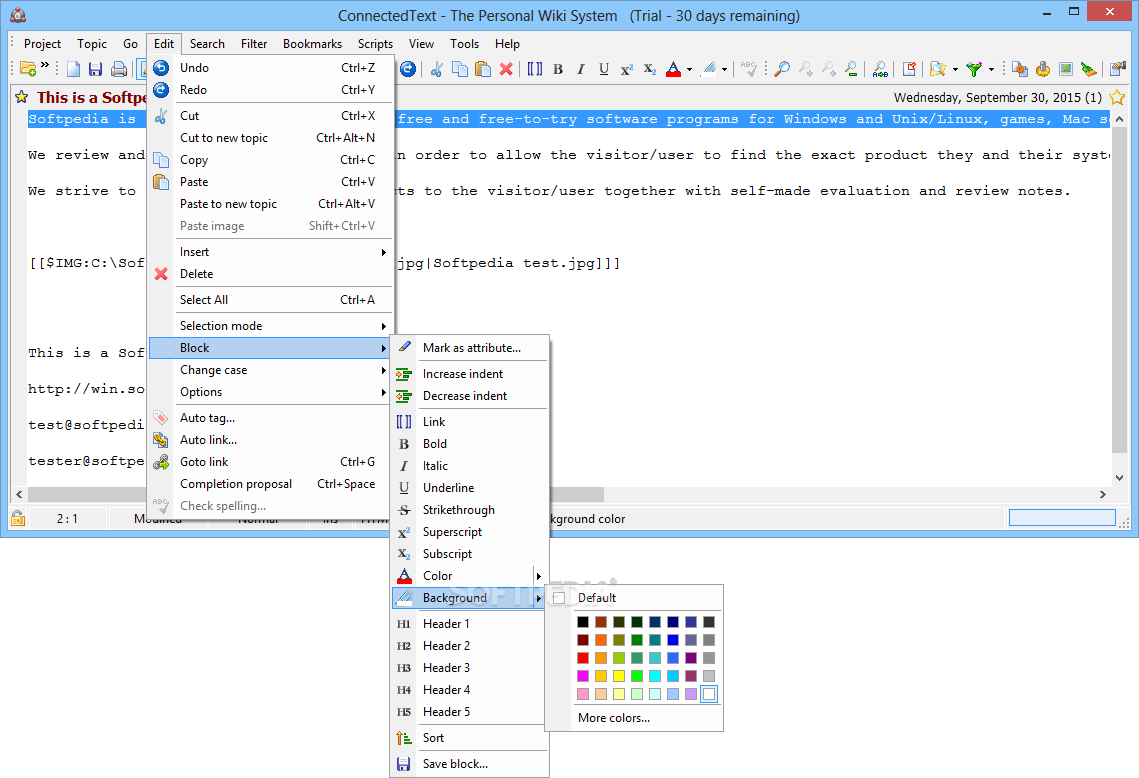Viewport: 1139px width, 778px height.
Task: Click the bookmark star beside the topic title
Action: tap(22, 97)
